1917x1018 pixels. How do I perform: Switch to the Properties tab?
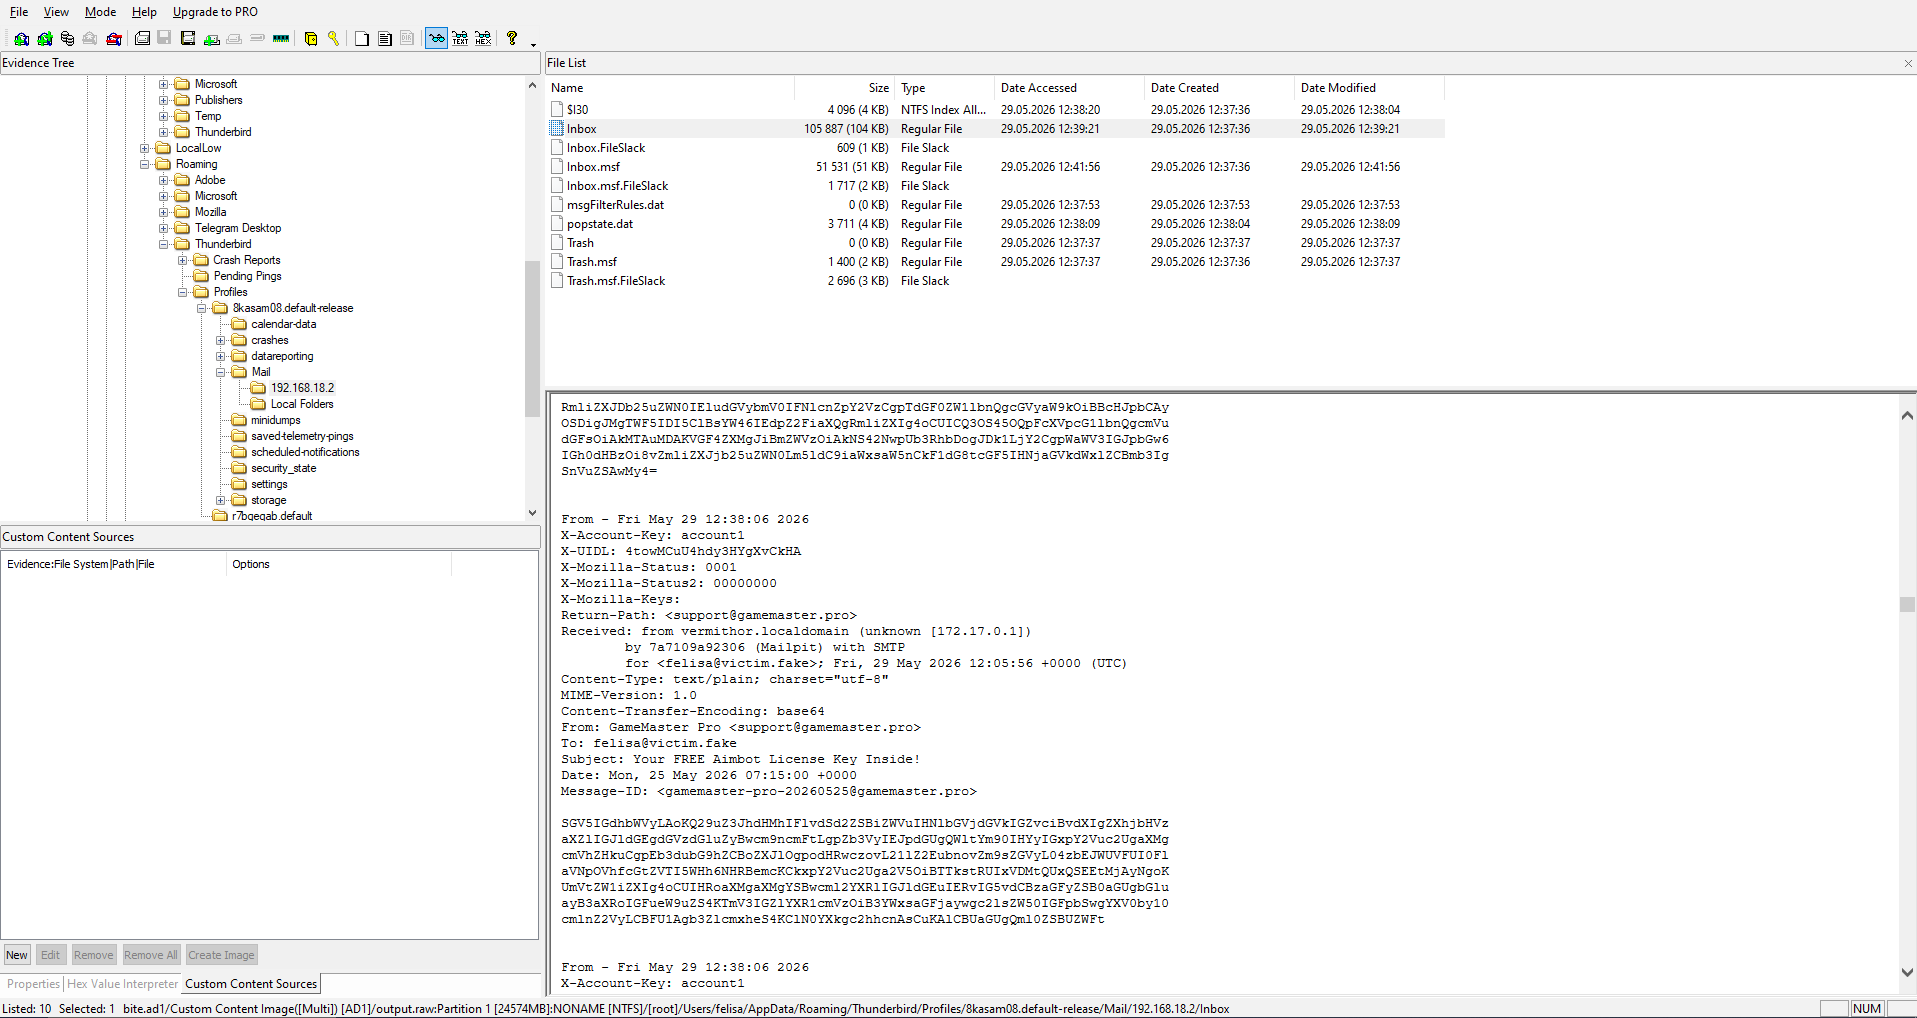click(x=34, y=984)
